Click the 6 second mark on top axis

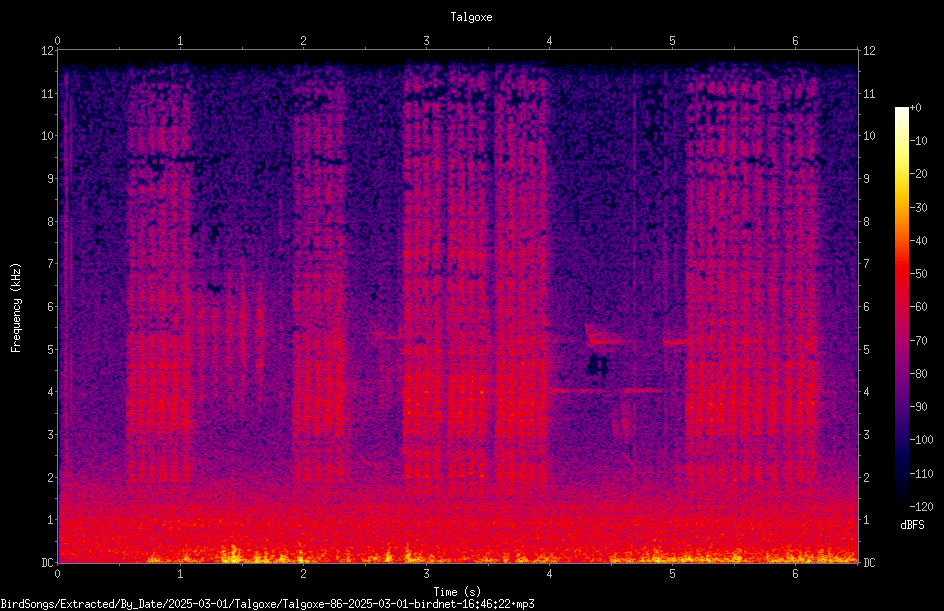click(795, 41)
